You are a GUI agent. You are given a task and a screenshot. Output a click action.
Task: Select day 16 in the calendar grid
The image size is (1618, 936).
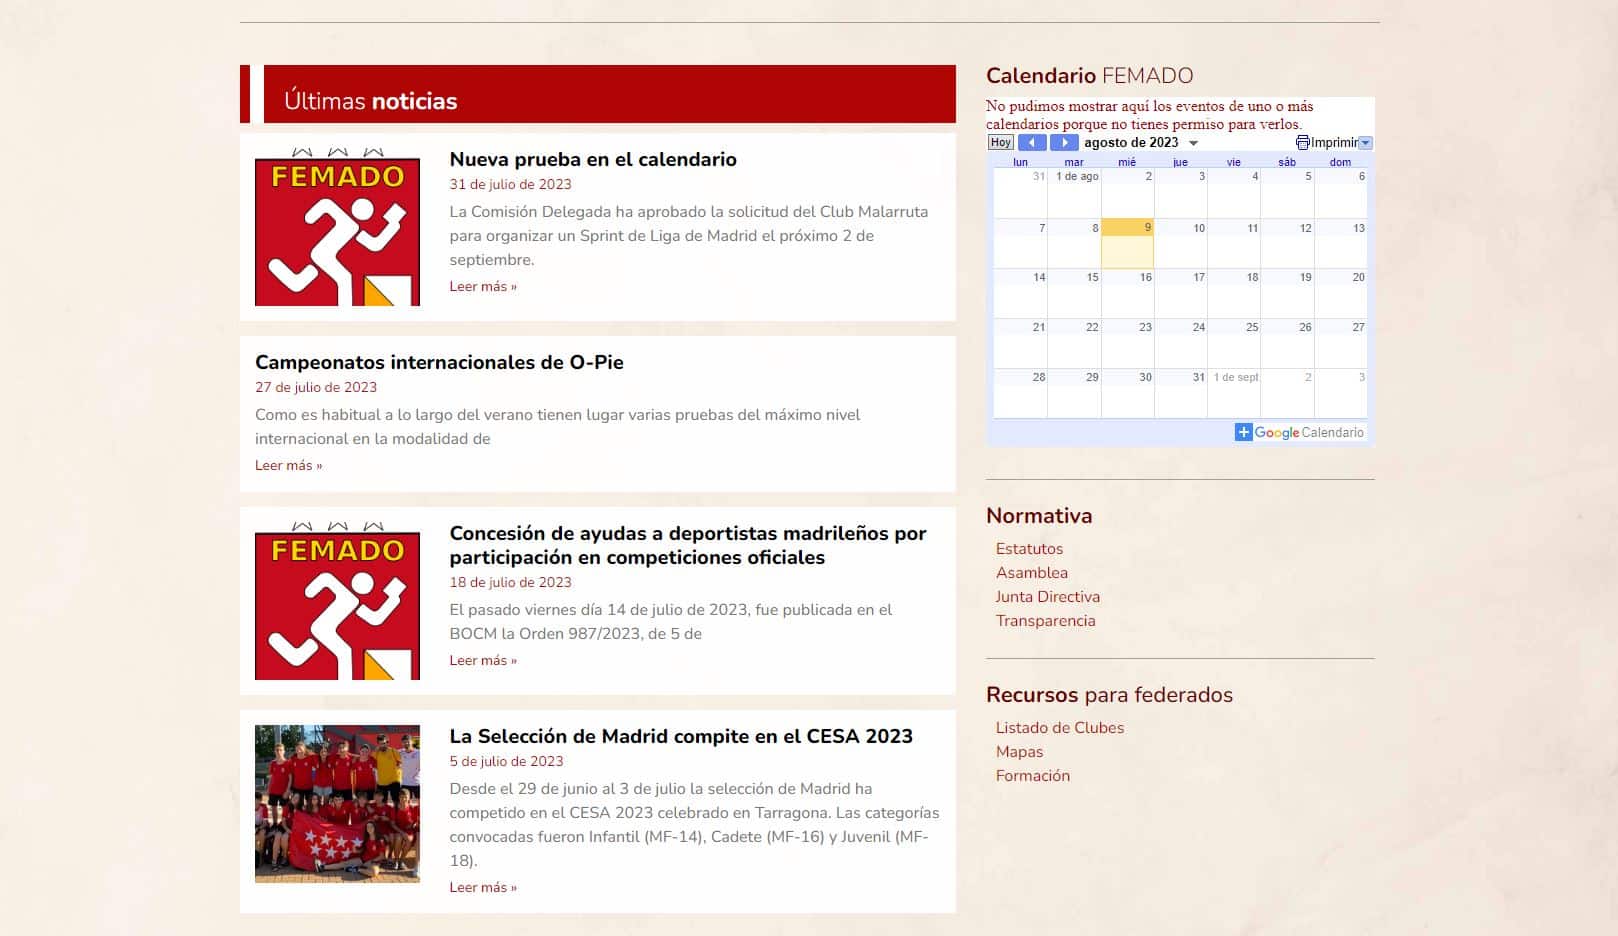(1127, 293)
